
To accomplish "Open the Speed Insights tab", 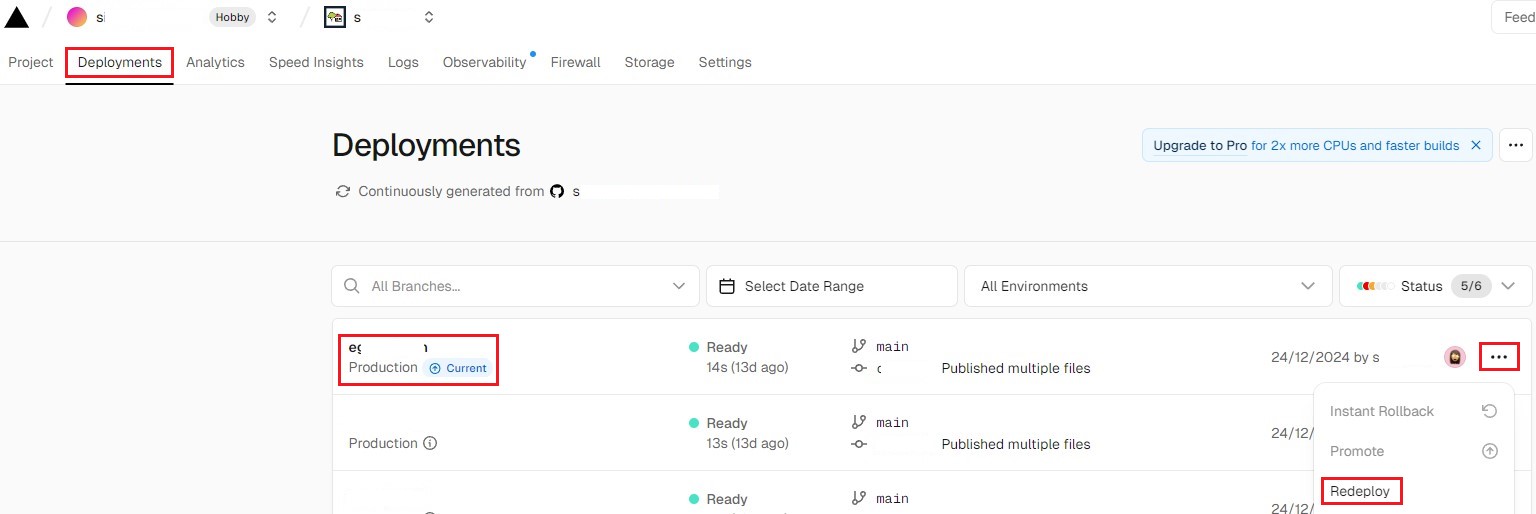I will (316, 62).
